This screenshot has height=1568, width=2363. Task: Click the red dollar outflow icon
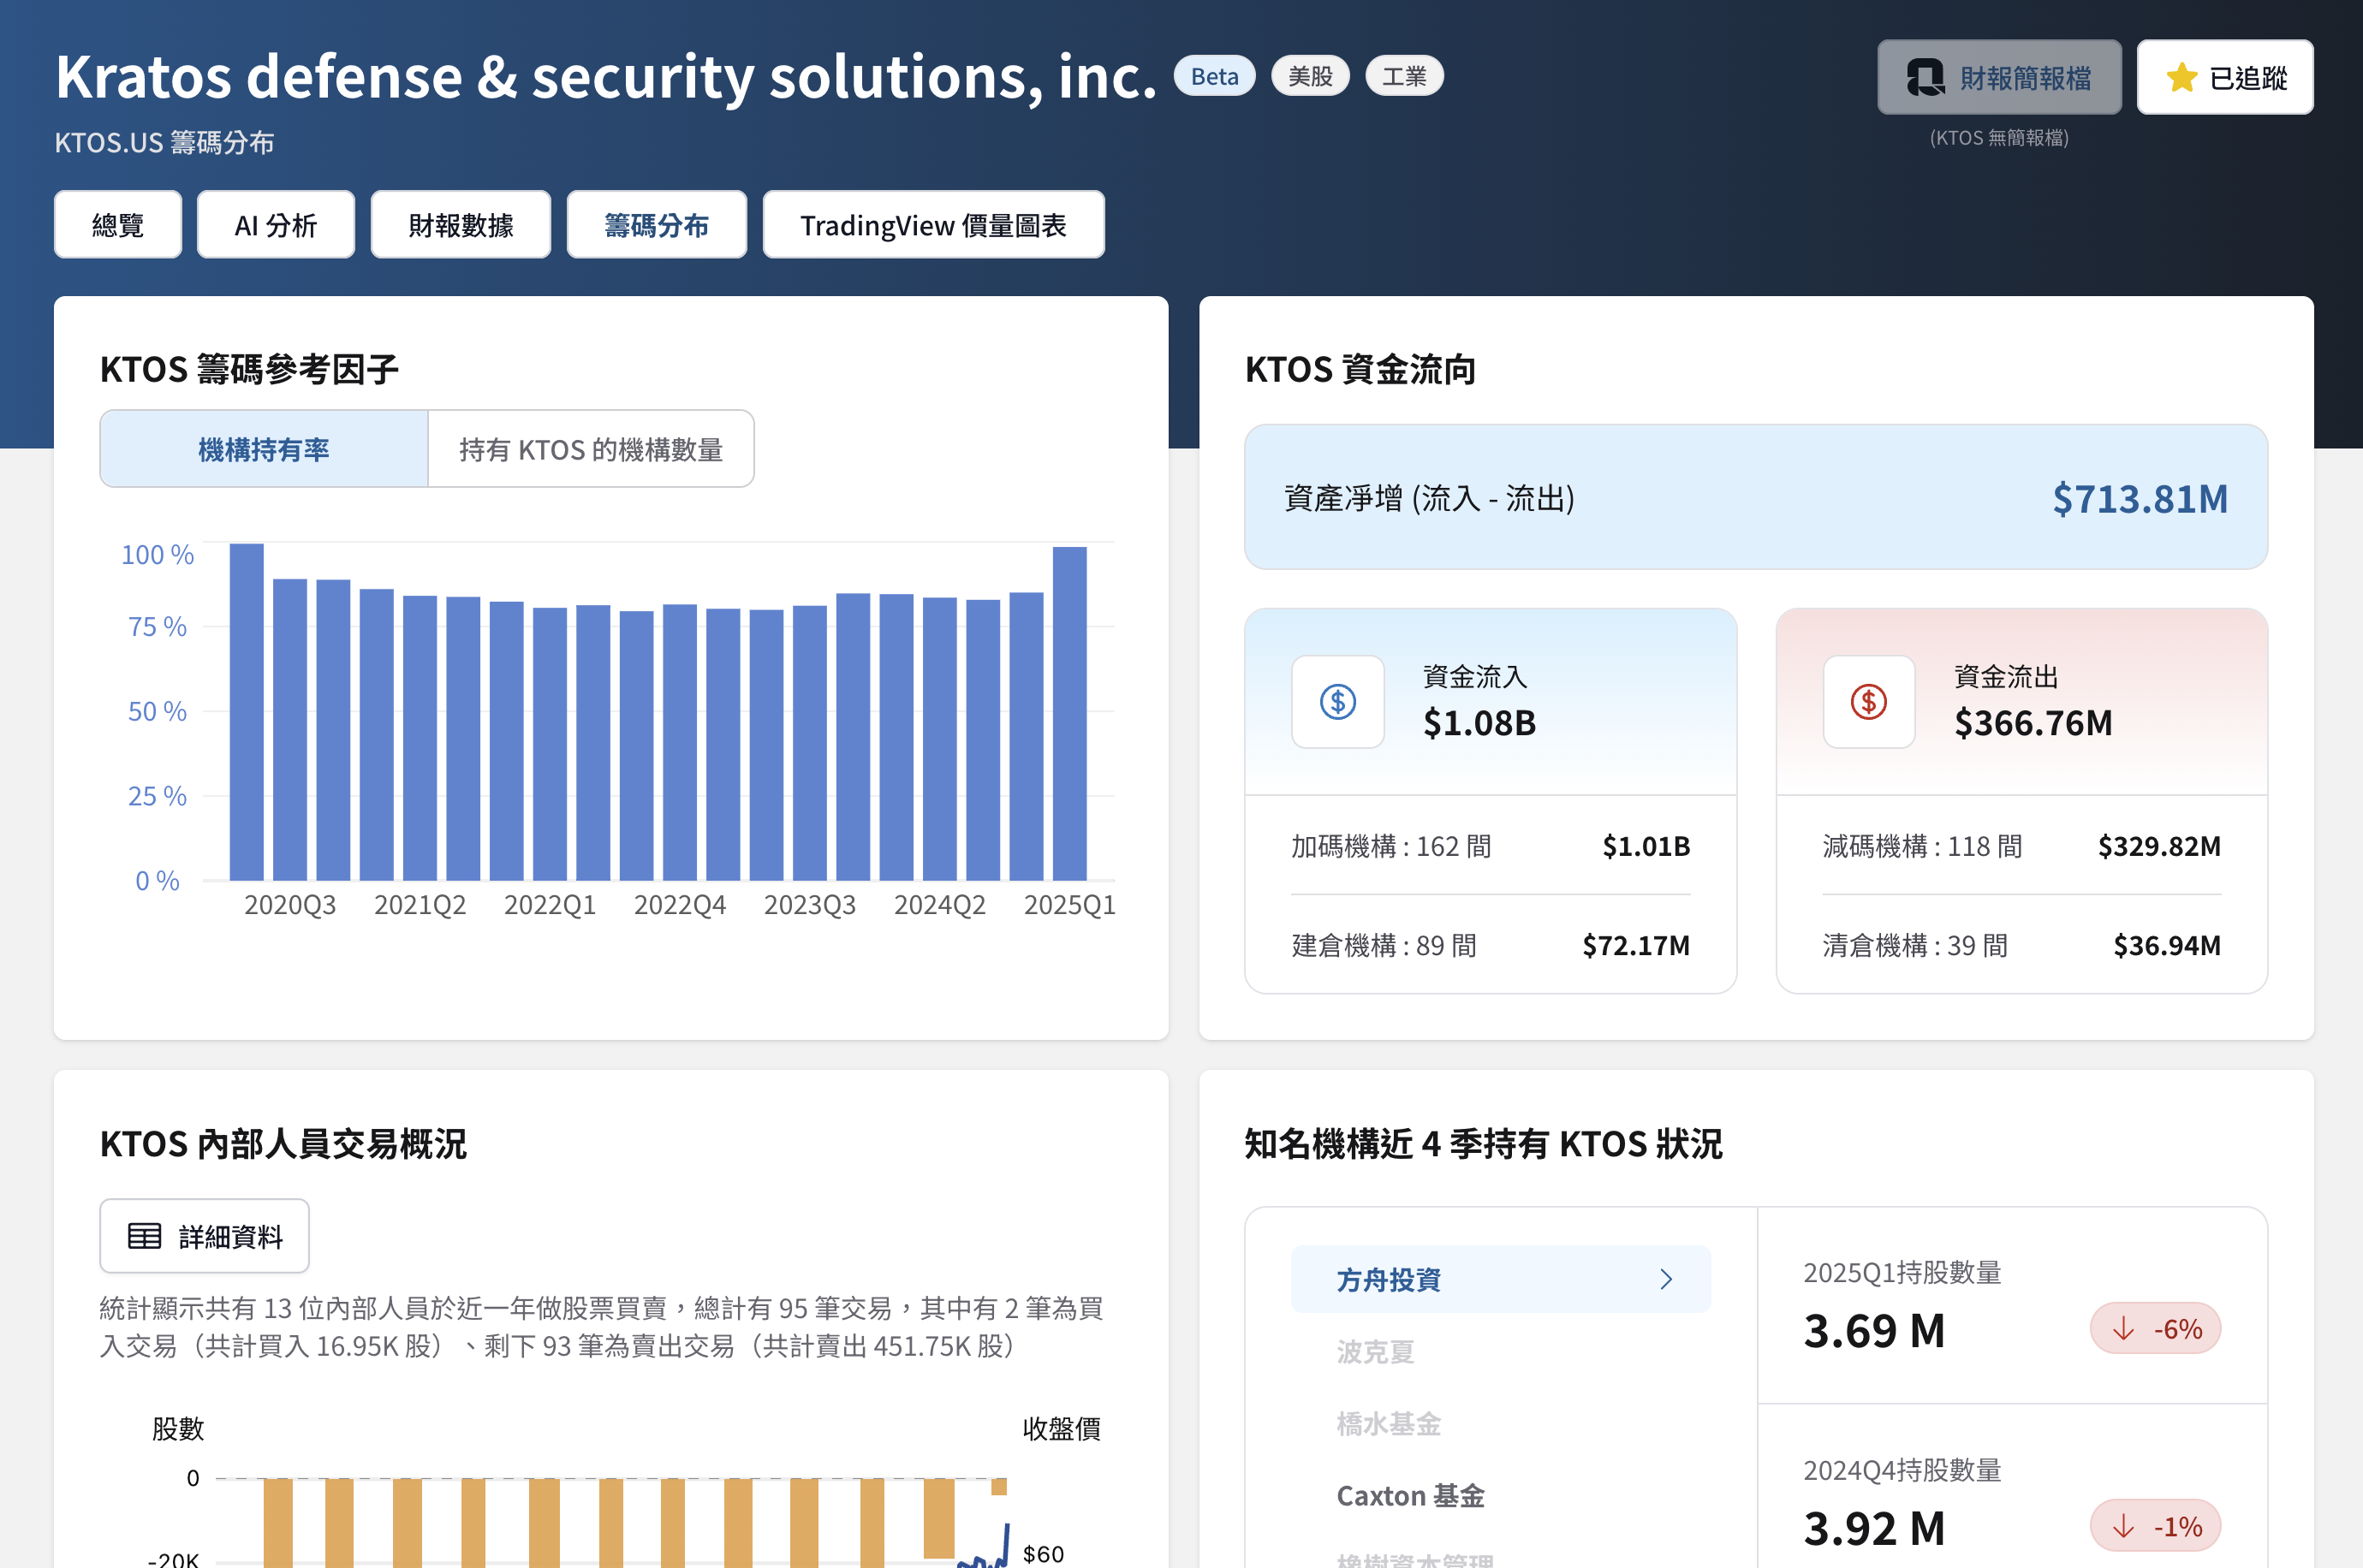[1868, 701]
